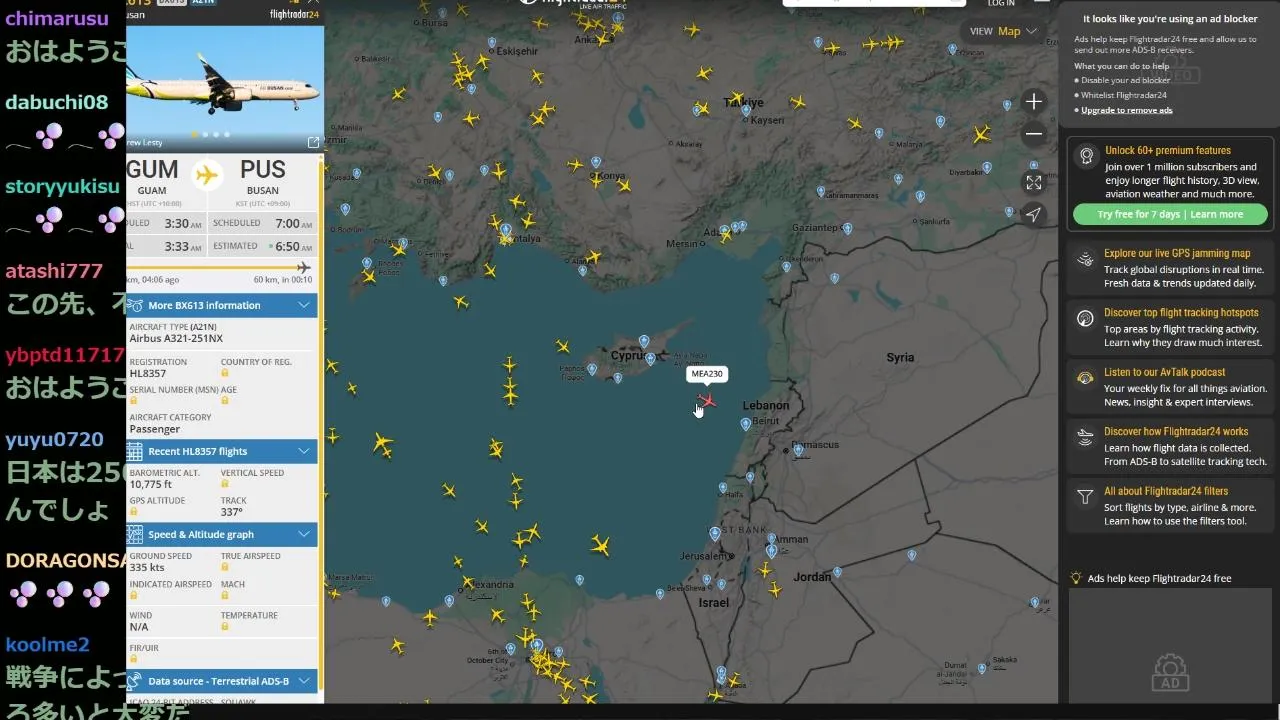Click the Country of Reg locked padlock icon
Image resolution: width=1280 pixels, height=720 pixels.
225,372
